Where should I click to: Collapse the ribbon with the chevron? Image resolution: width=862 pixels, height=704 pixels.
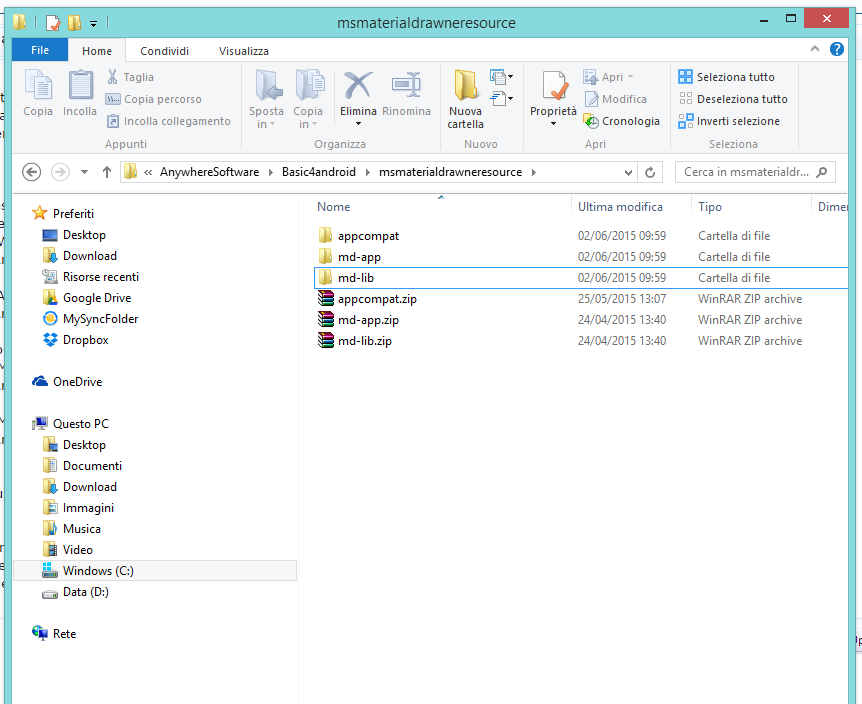pyautogui.click(x=815, y=49)
